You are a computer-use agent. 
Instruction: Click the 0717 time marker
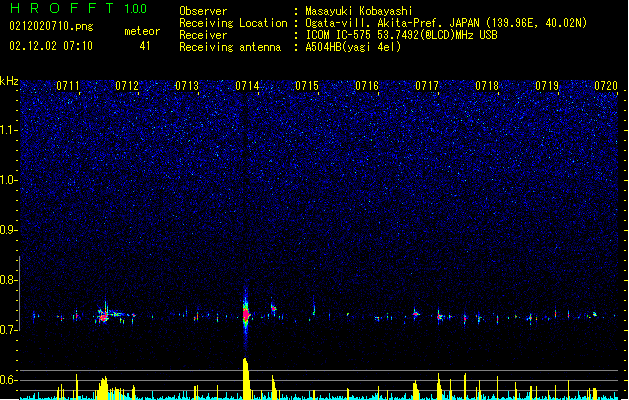tap(427, 86)
